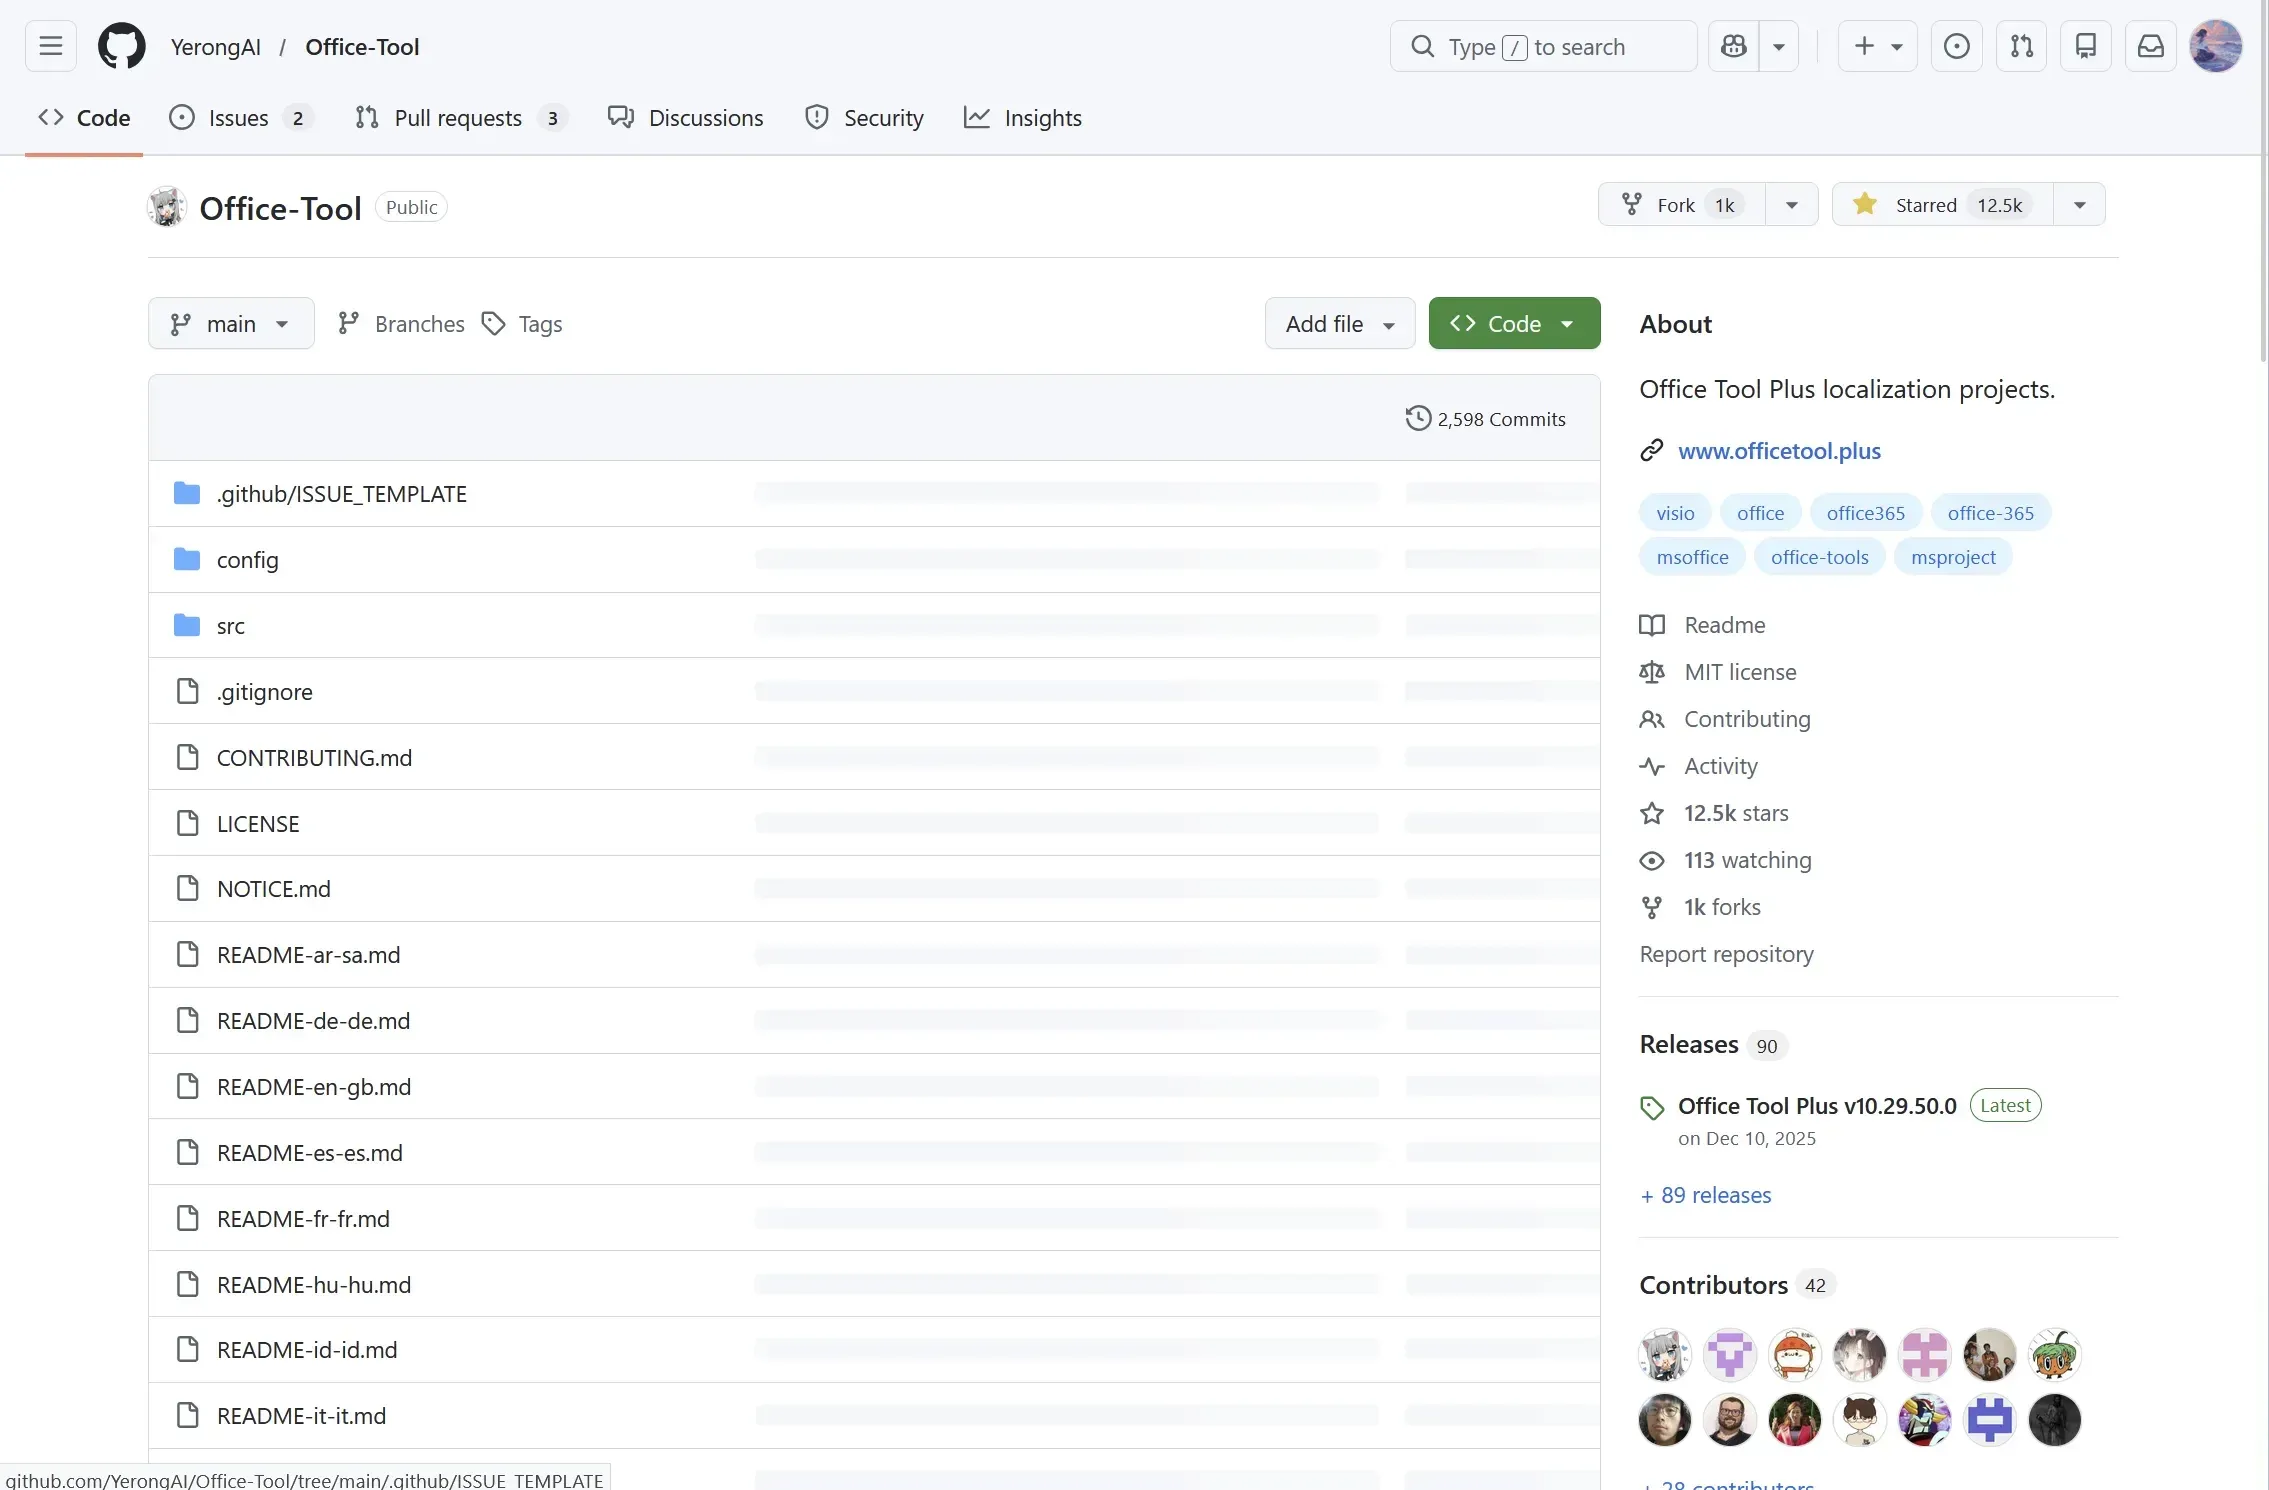
Task: Select the office-tools topic tag
Action: point(1819,557)
